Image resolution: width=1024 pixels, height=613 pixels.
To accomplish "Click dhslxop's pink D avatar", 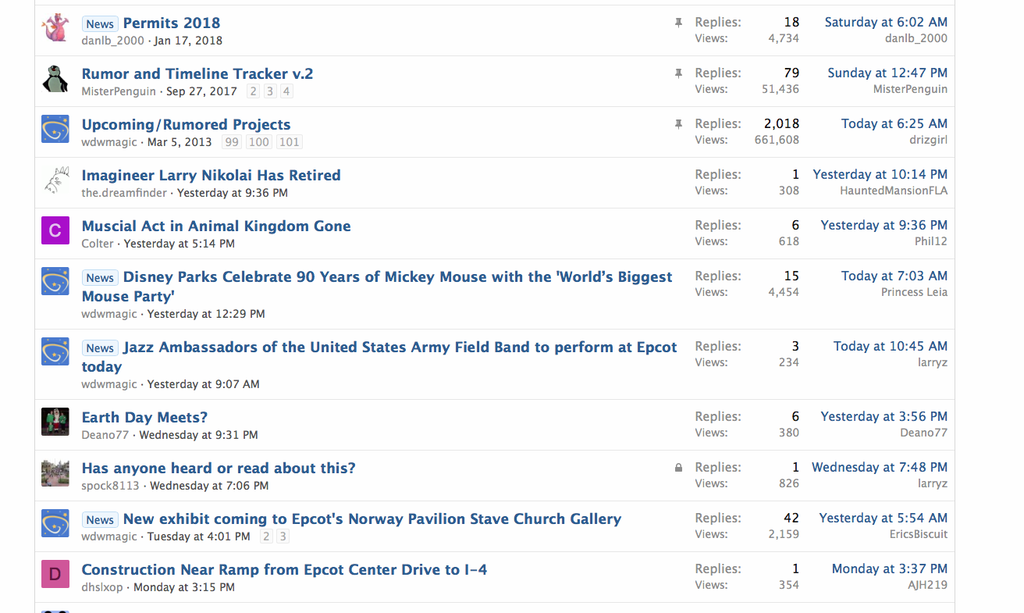I will click(55, 574).
